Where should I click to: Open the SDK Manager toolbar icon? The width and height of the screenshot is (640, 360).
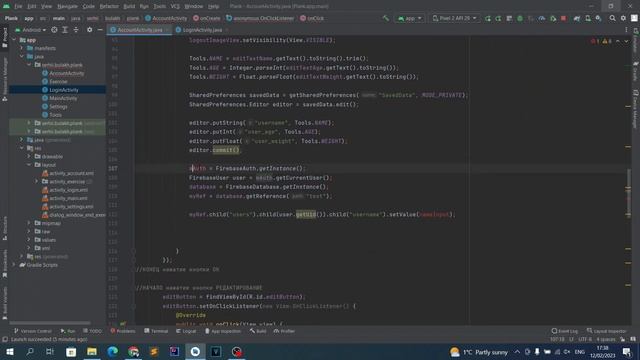pyautogui.click(x=598, y=18)
